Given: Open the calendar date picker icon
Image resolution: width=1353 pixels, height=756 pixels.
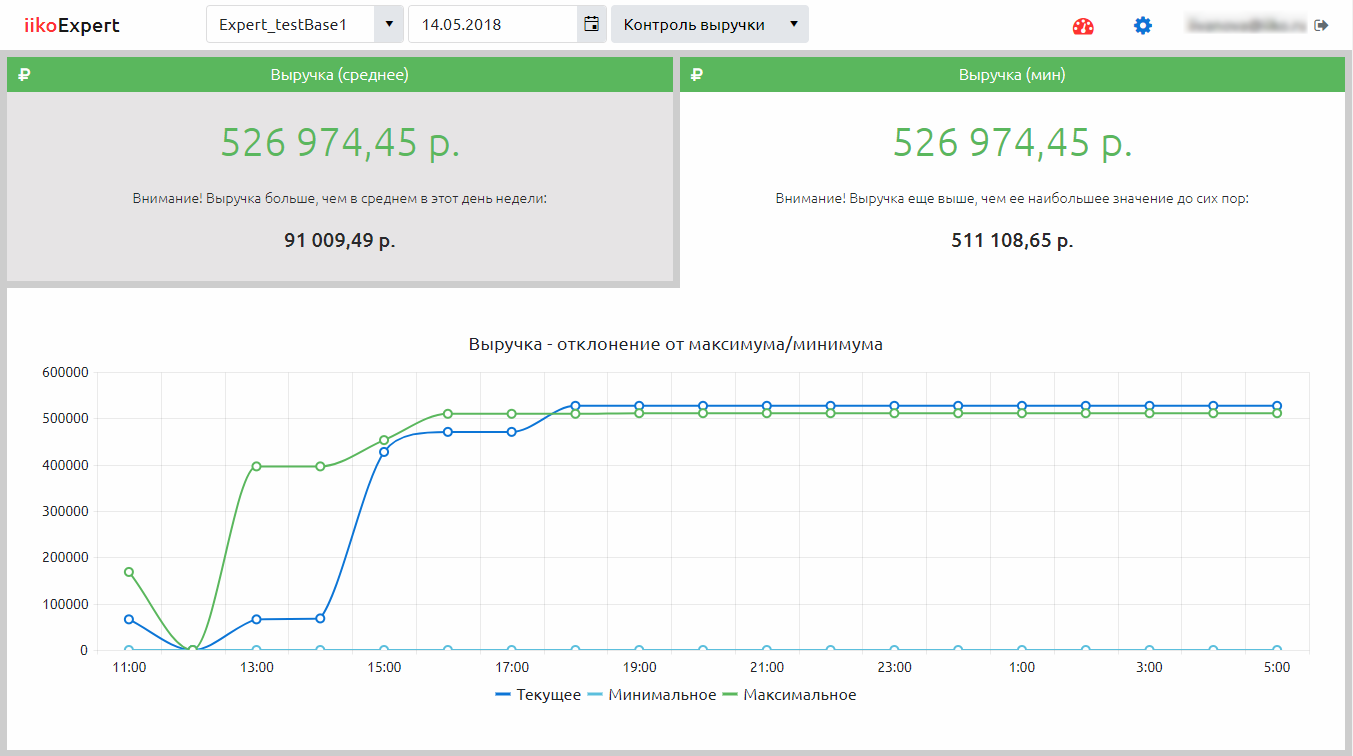Looking at the screenshot, I should click(591, 25).
